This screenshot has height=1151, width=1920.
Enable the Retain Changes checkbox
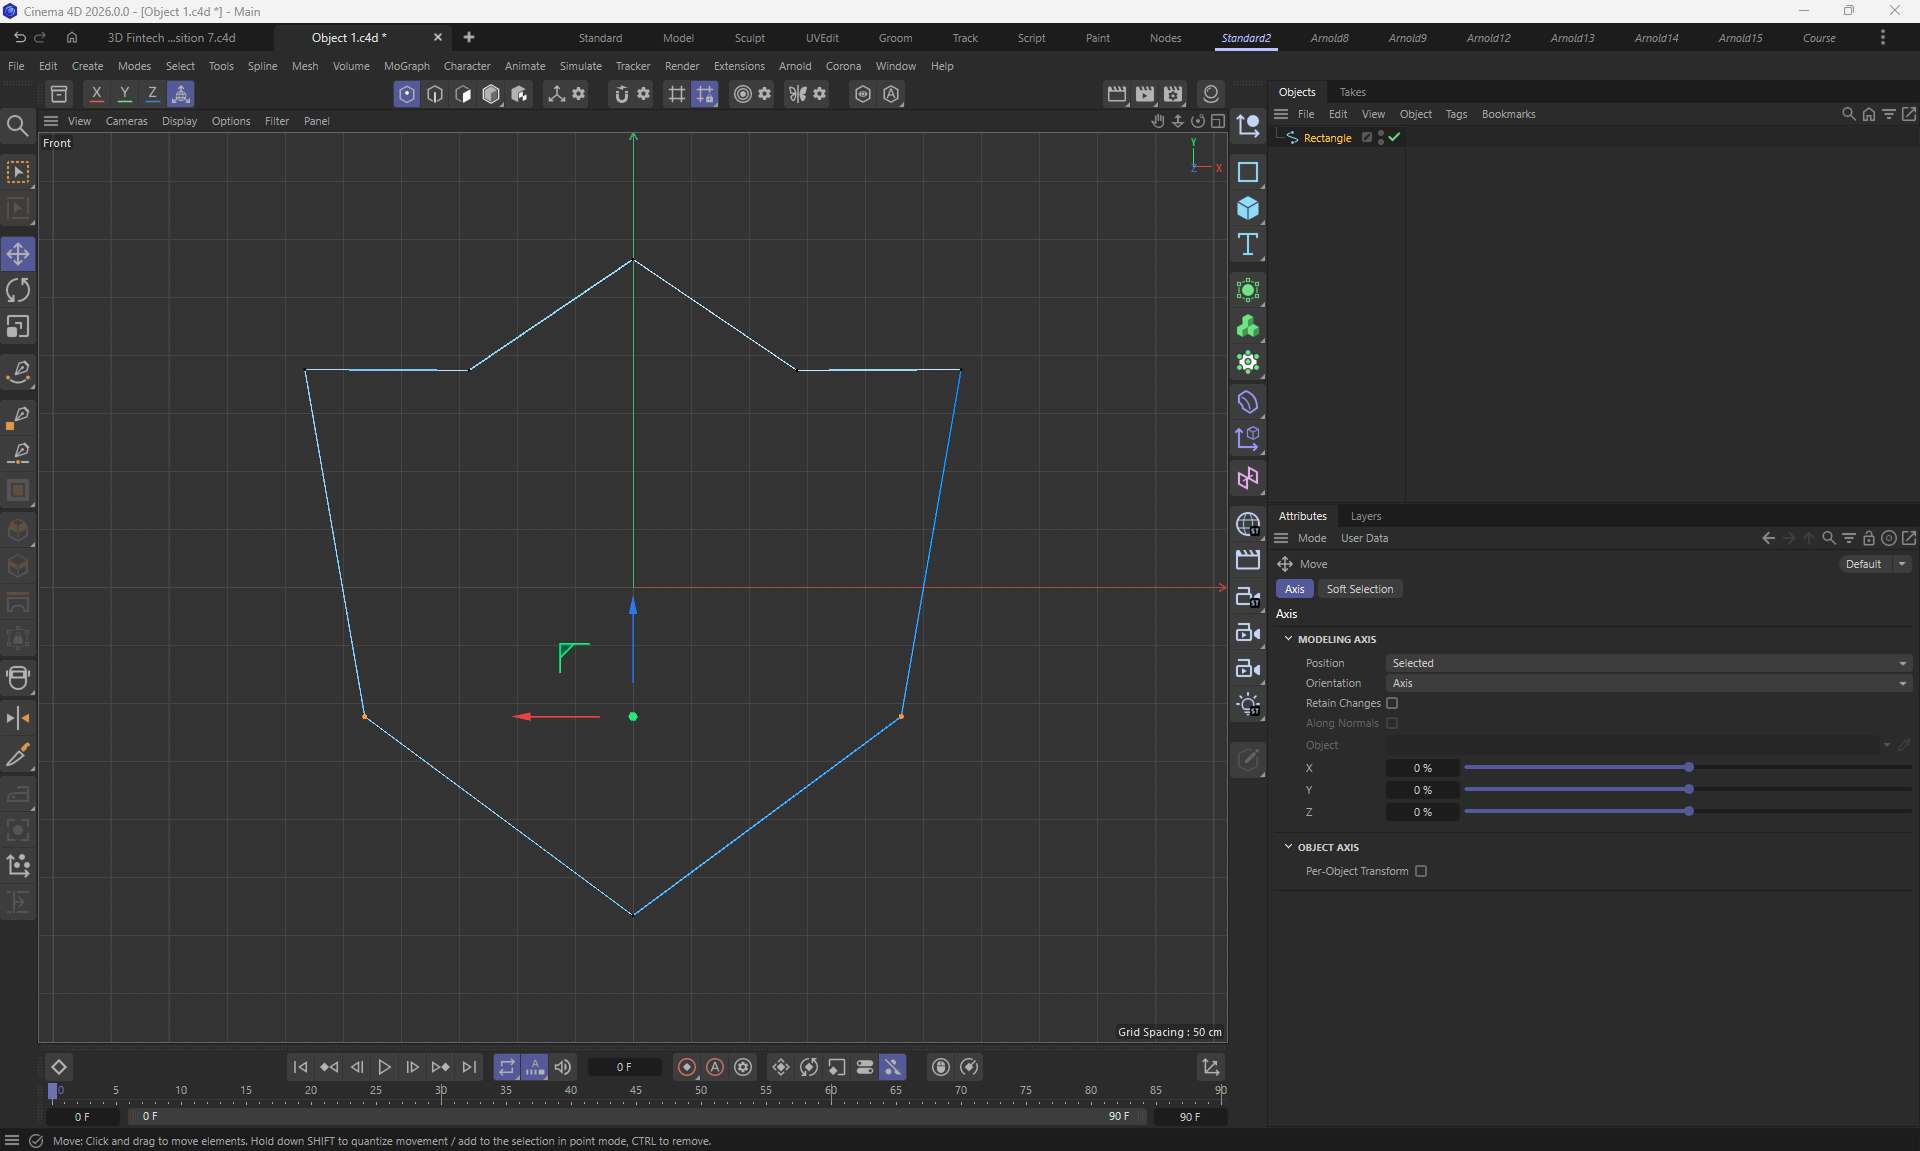click(1392, 703)
